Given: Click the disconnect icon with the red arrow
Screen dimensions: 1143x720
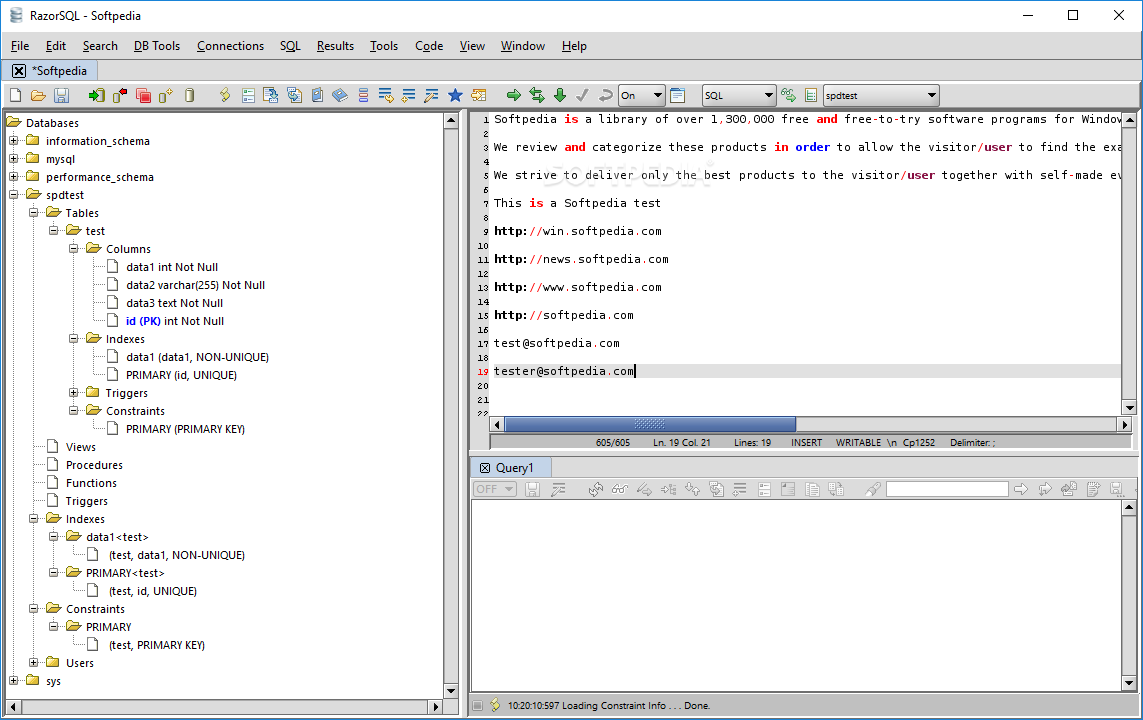Looking at the screenshot, I should 120,95.
